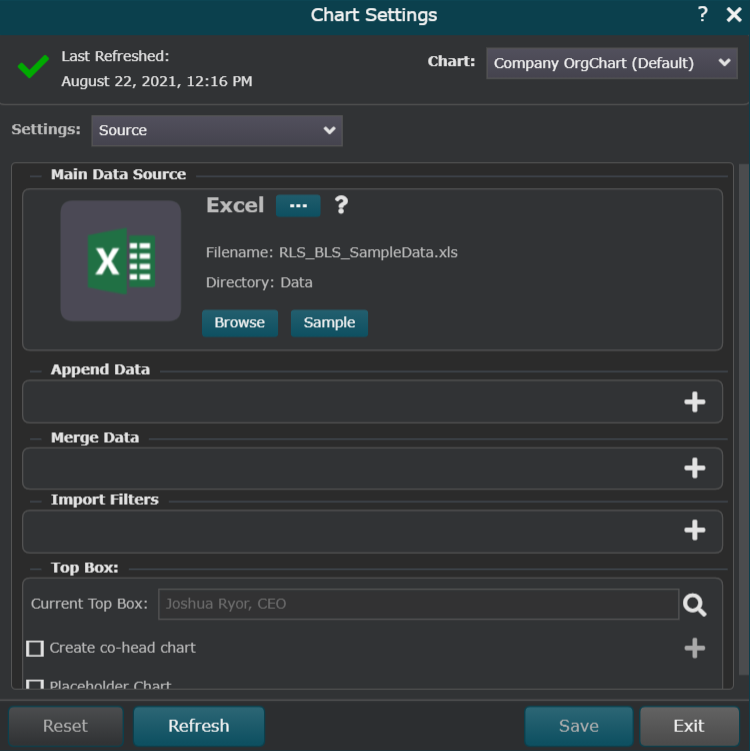The image size is (750, 751).
Task: Expand the Settings Source dropdown
Action: 217,131
